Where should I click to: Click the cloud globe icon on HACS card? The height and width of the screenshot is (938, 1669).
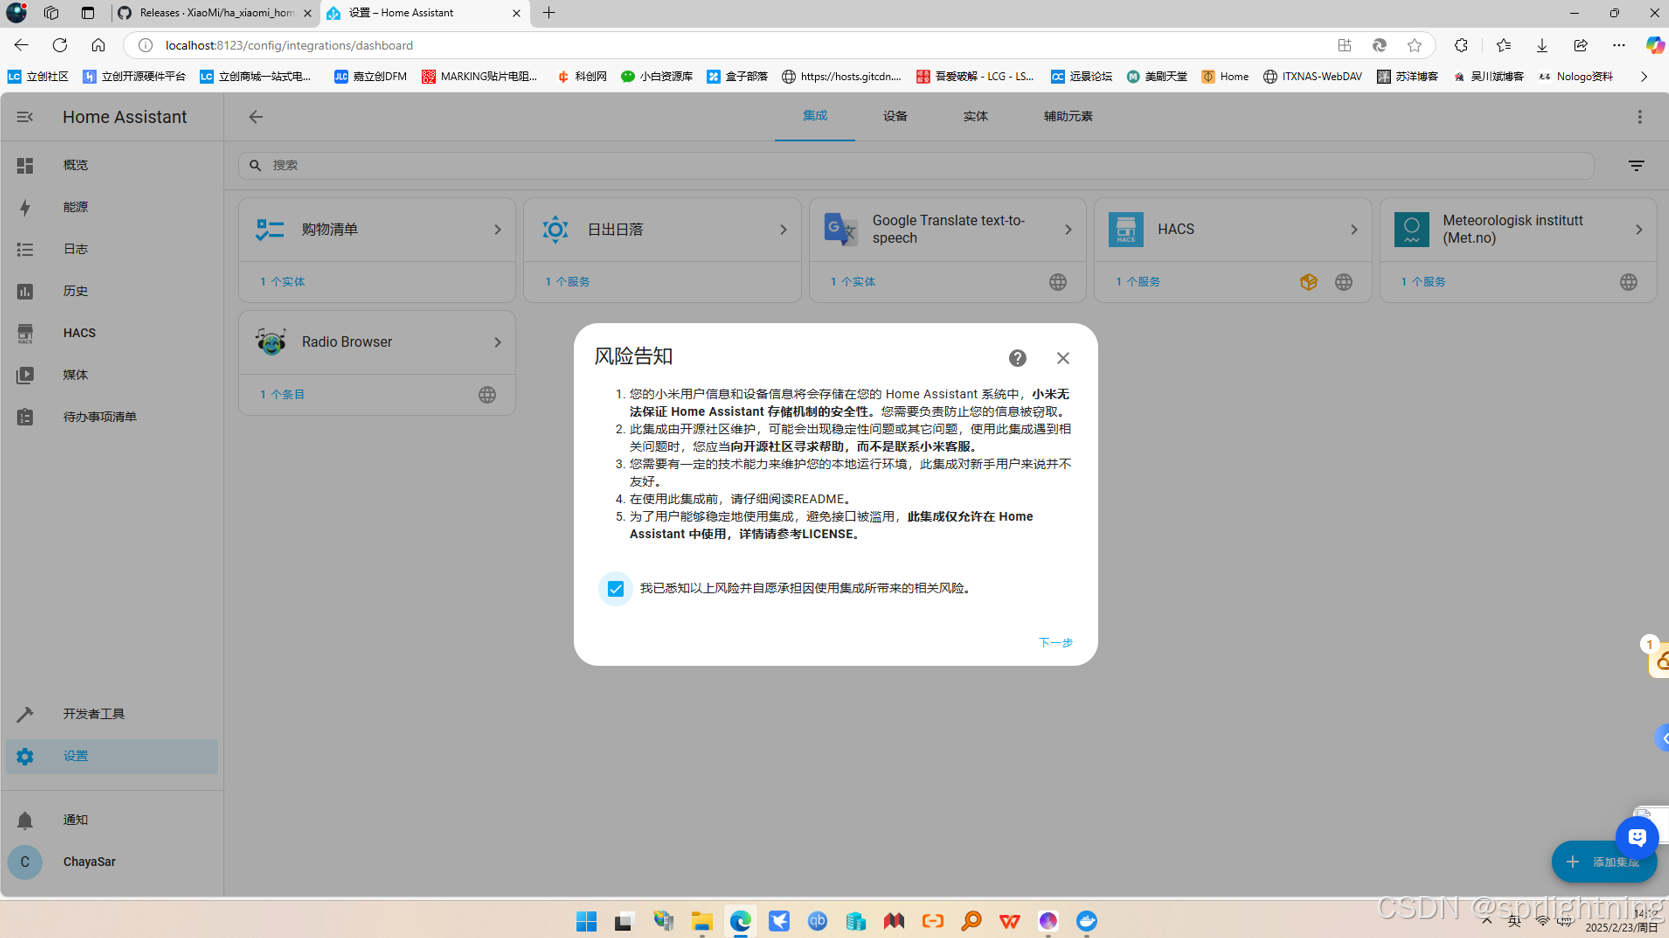point(1343,282)
